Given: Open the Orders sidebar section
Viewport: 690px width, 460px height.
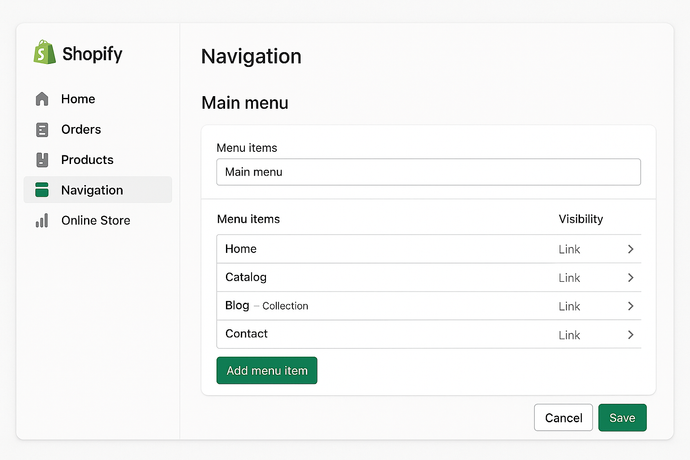Looking at the screenshot, I should click(x=81, y=130).
